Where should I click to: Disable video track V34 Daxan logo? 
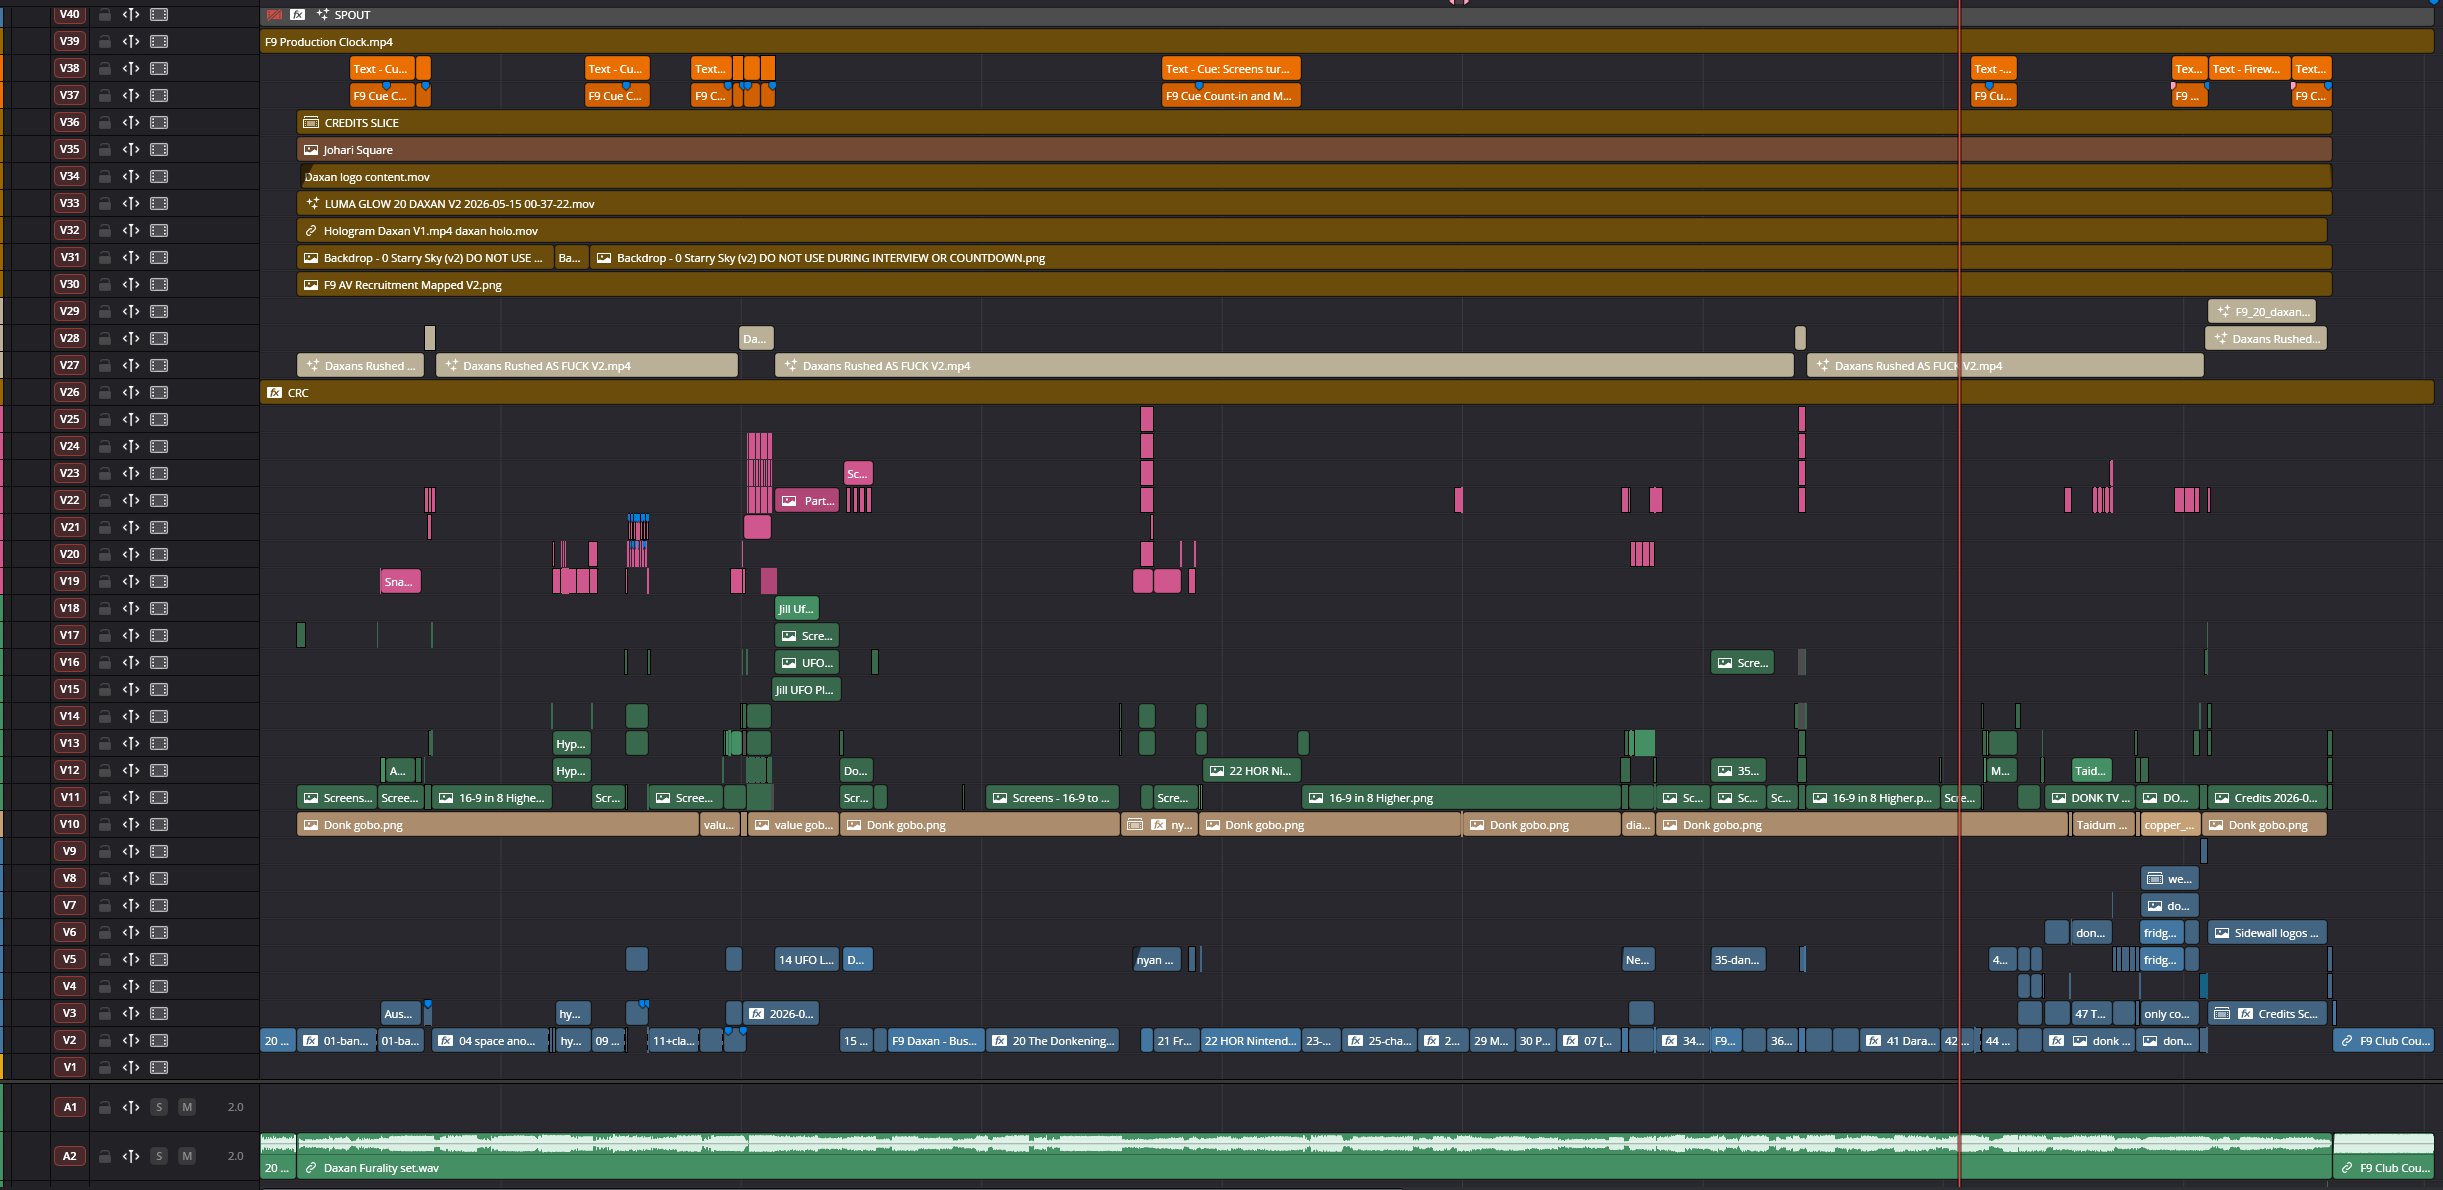click(x=159, y=176)
